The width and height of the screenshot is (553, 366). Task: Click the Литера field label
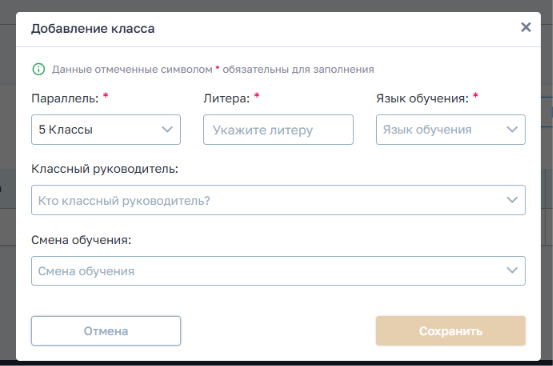coord(226,98)
